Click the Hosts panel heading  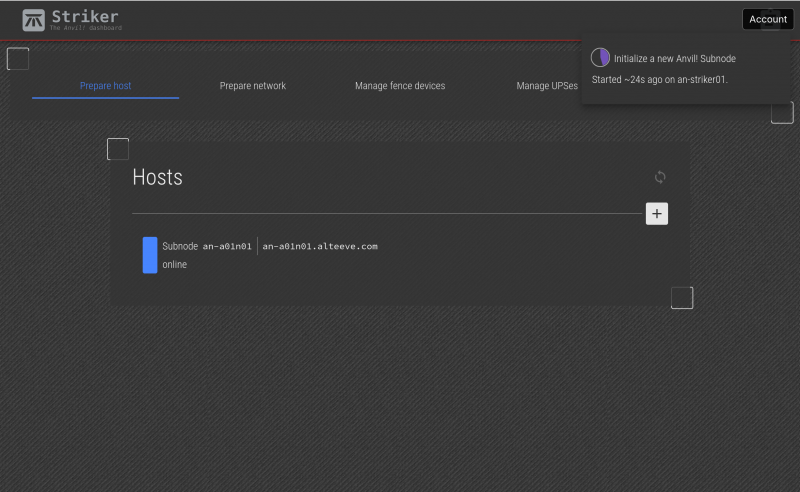tap(158, 178)
